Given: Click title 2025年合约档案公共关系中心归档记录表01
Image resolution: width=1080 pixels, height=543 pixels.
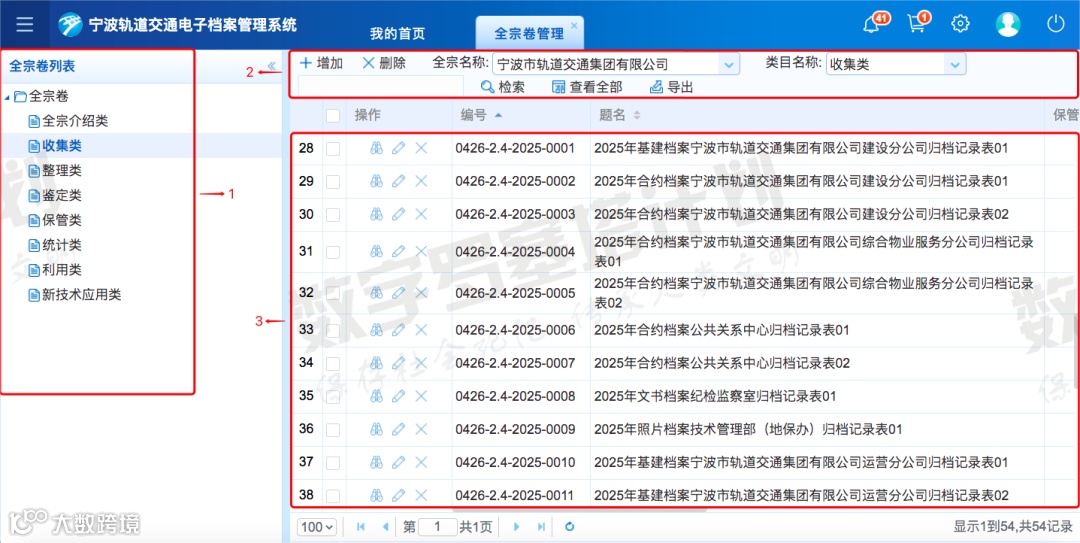Looking at the screenshot, I should point(722,330).
